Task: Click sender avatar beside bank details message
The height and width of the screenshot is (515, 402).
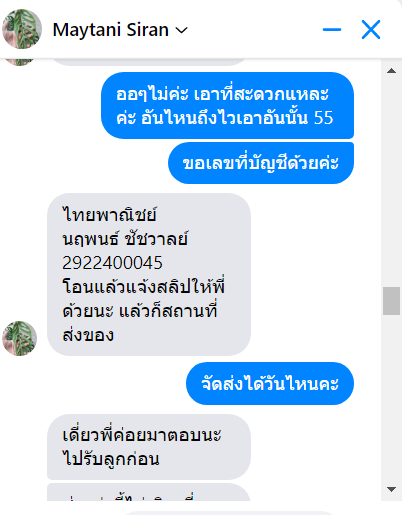Action: (20, 338)
